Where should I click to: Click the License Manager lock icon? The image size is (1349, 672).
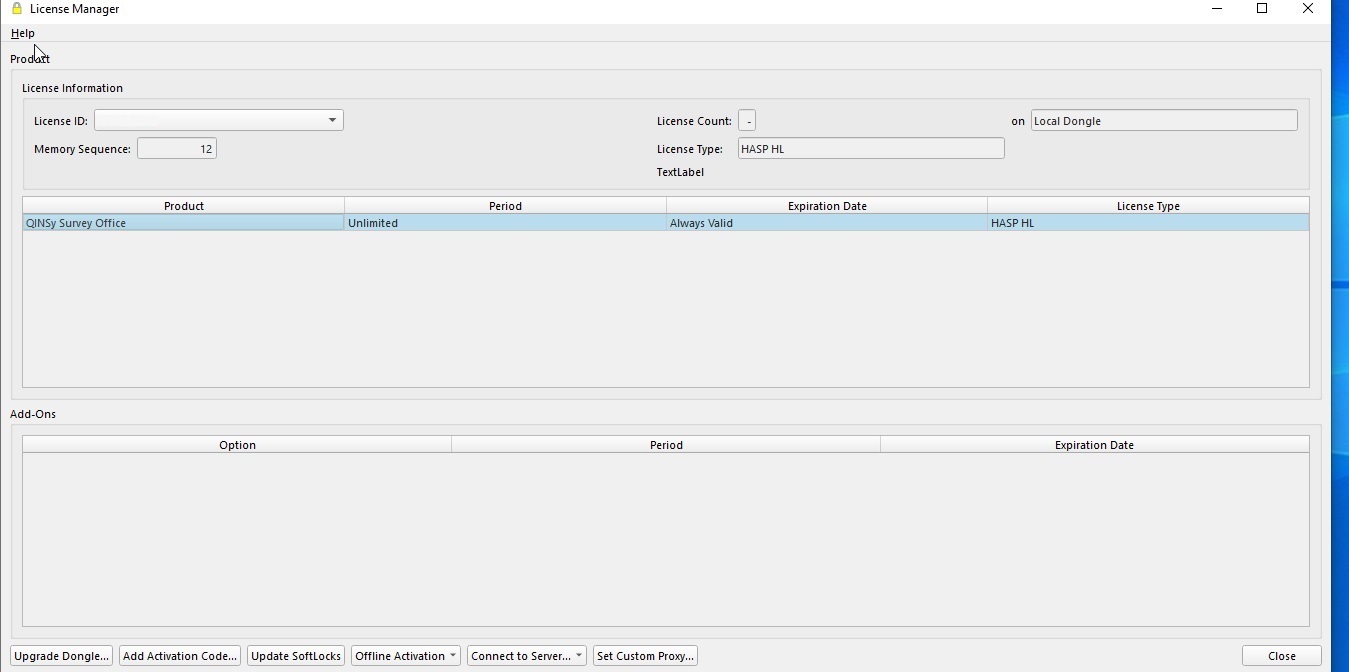[16, 9]
